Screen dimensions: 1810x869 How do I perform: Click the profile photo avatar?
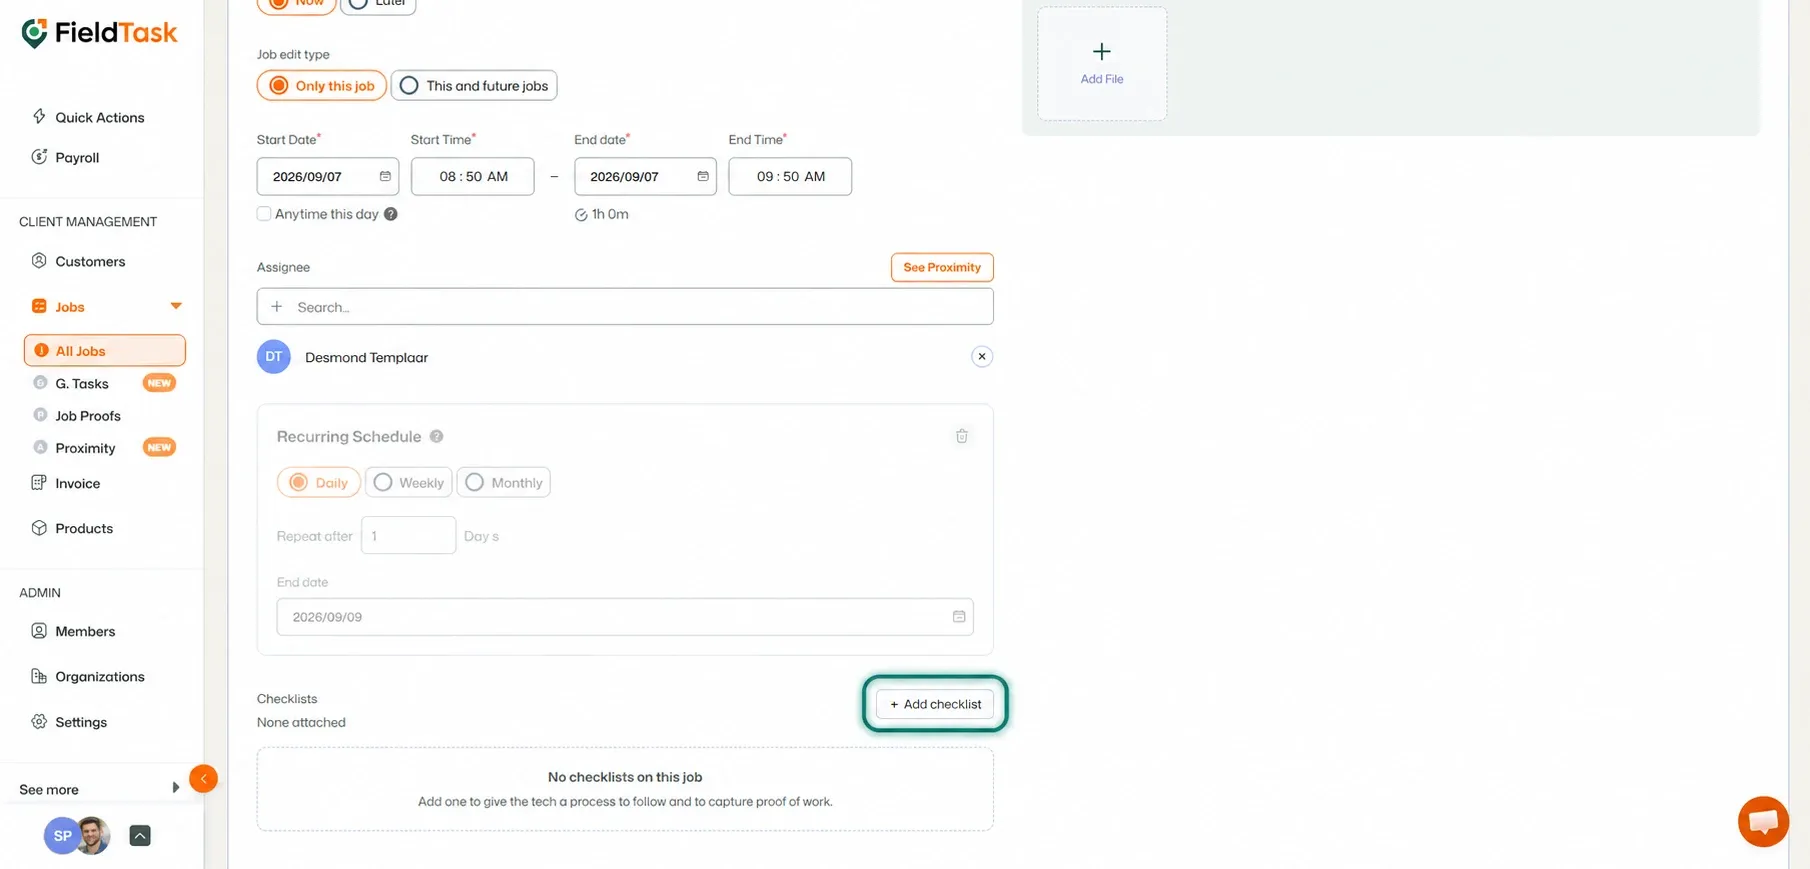click(94, 836)
